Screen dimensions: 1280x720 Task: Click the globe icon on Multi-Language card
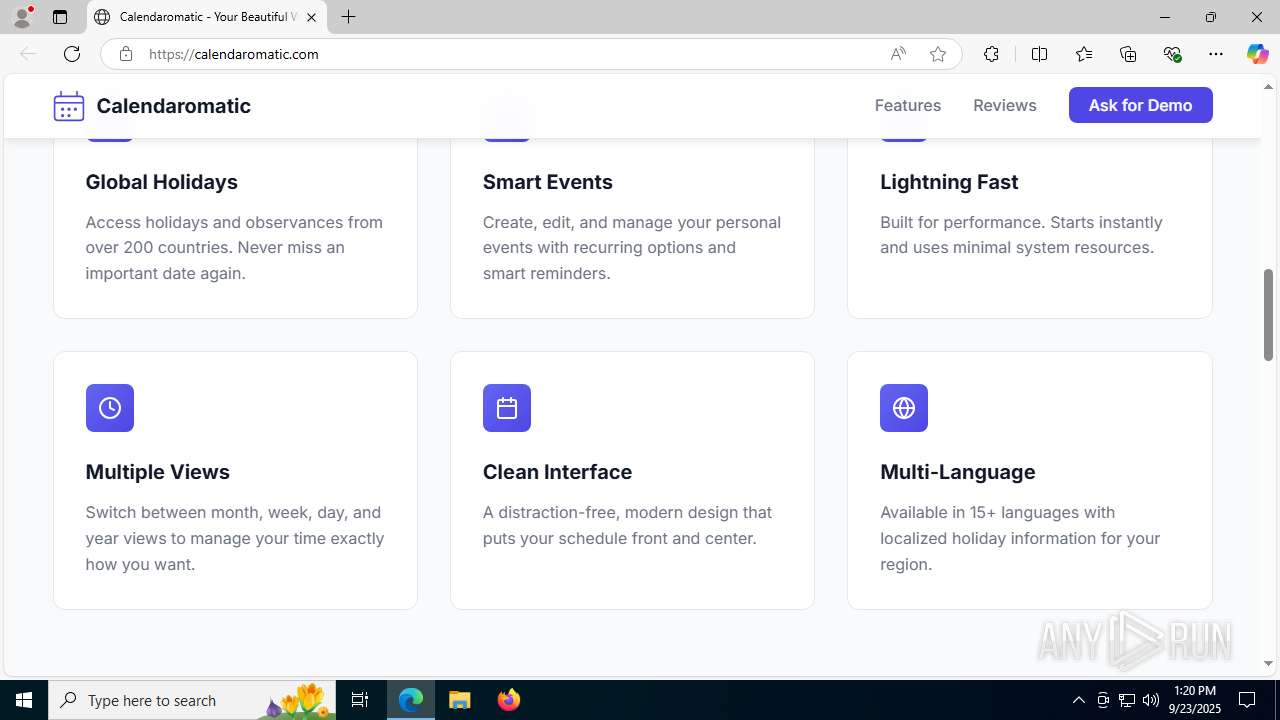[904, 408]
